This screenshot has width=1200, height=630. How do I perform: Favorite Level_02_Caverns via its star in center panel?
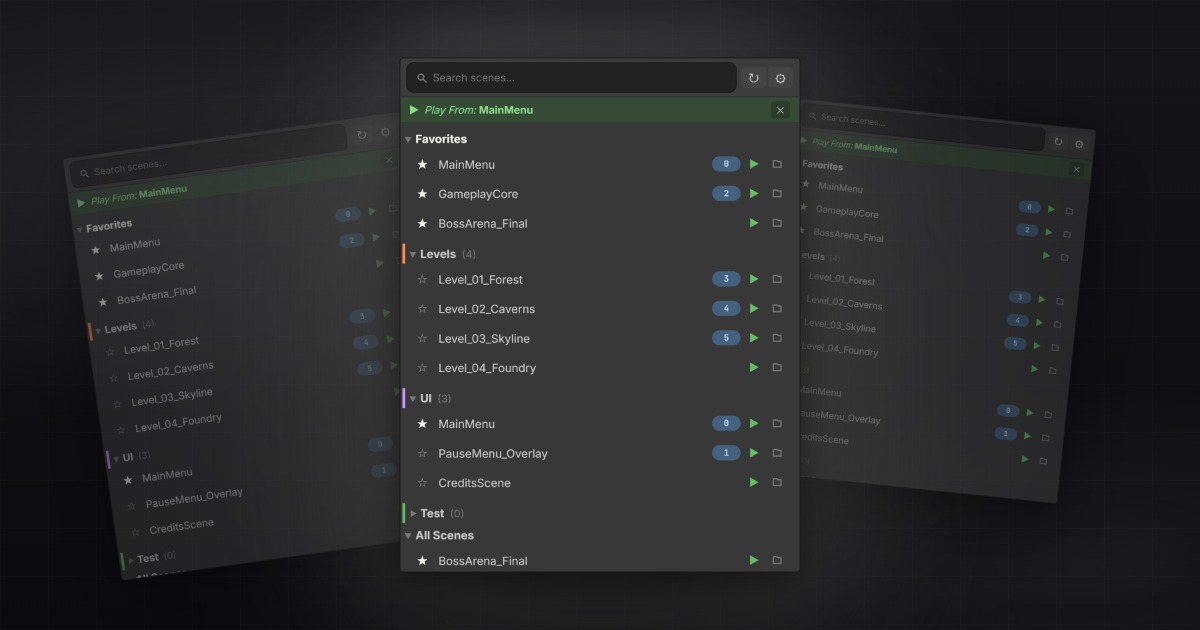coord(422,309)
